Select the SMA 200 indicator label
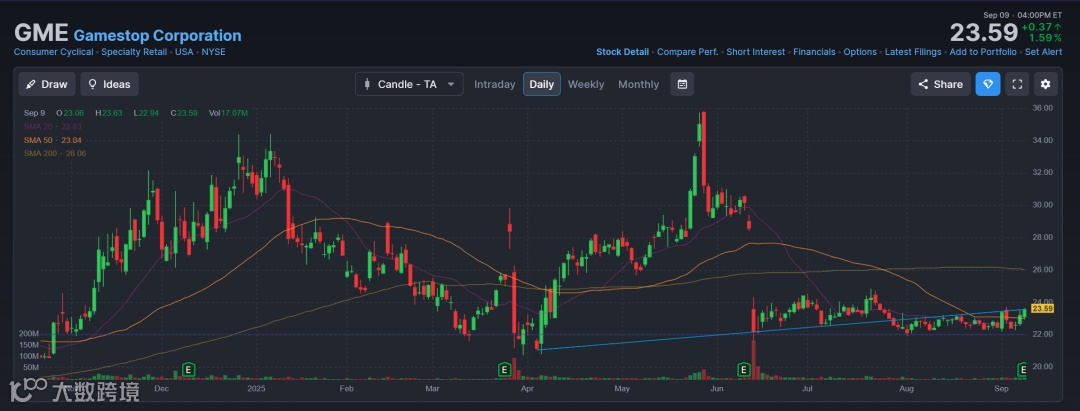This screenshot has height=411, width=1080. tap(55, 153)
